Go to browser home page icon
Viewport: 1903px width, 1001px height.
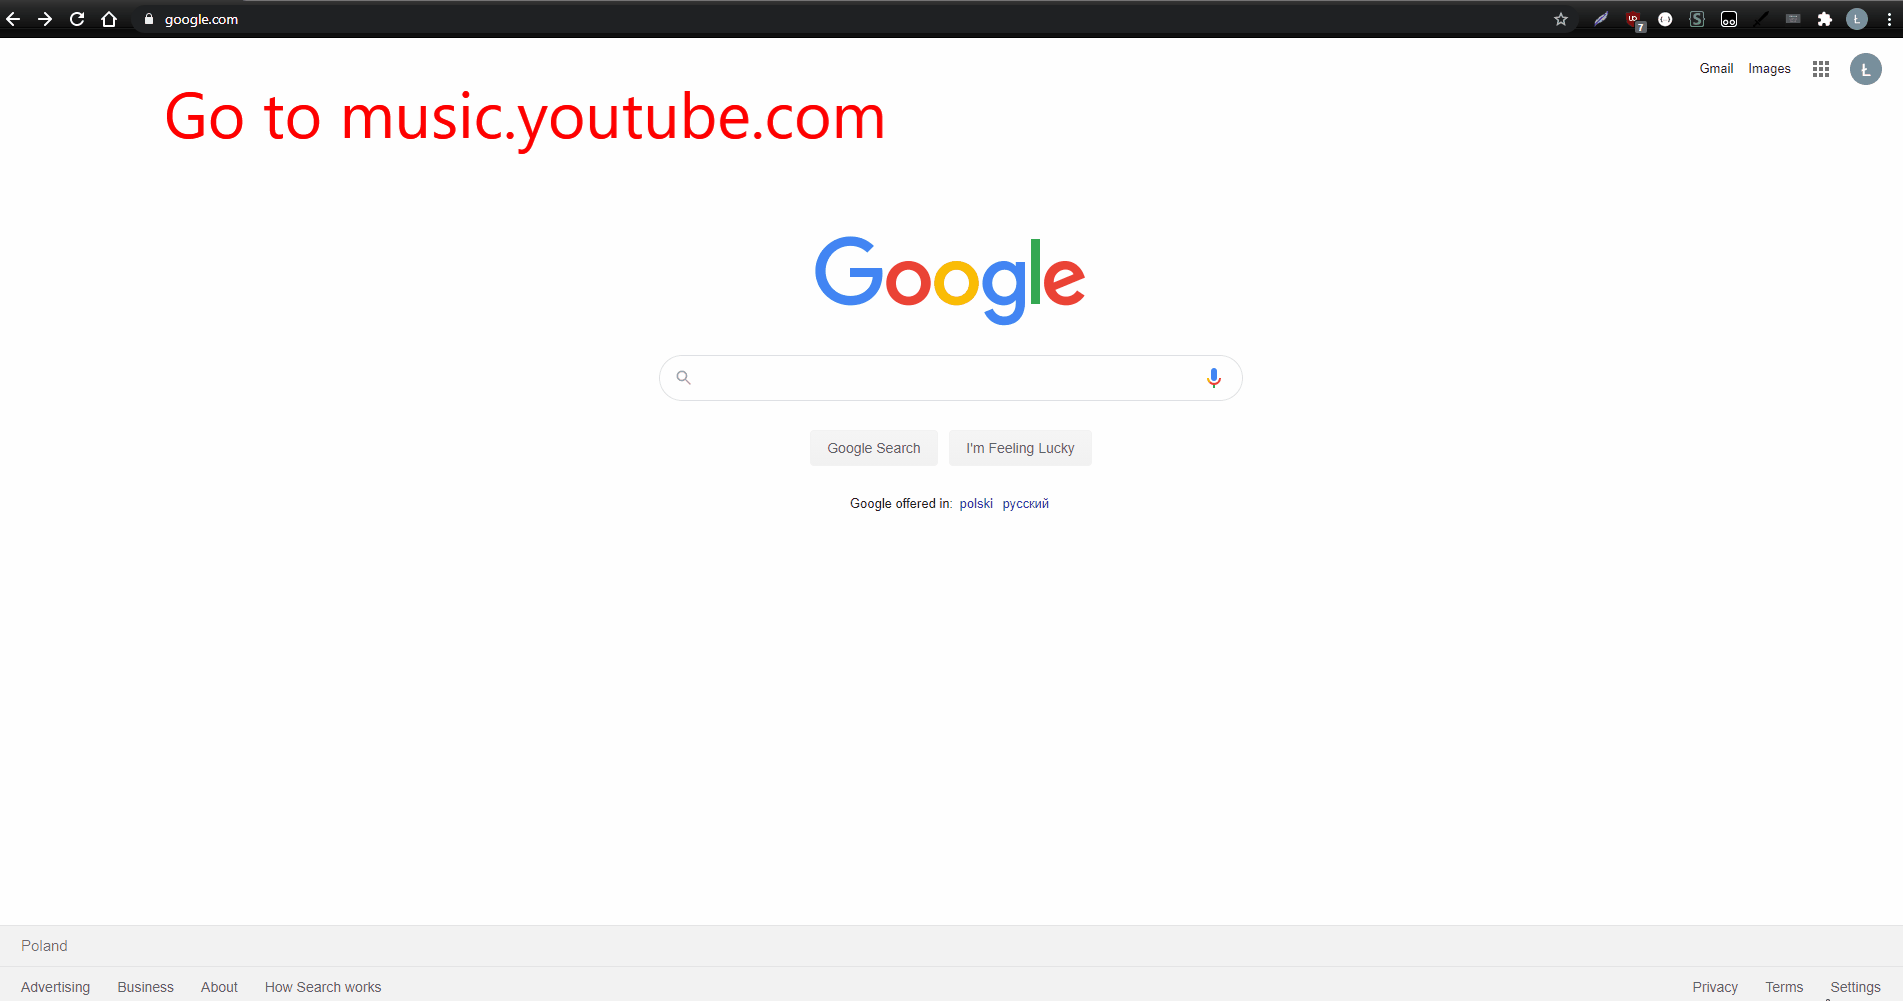point(109,19)
